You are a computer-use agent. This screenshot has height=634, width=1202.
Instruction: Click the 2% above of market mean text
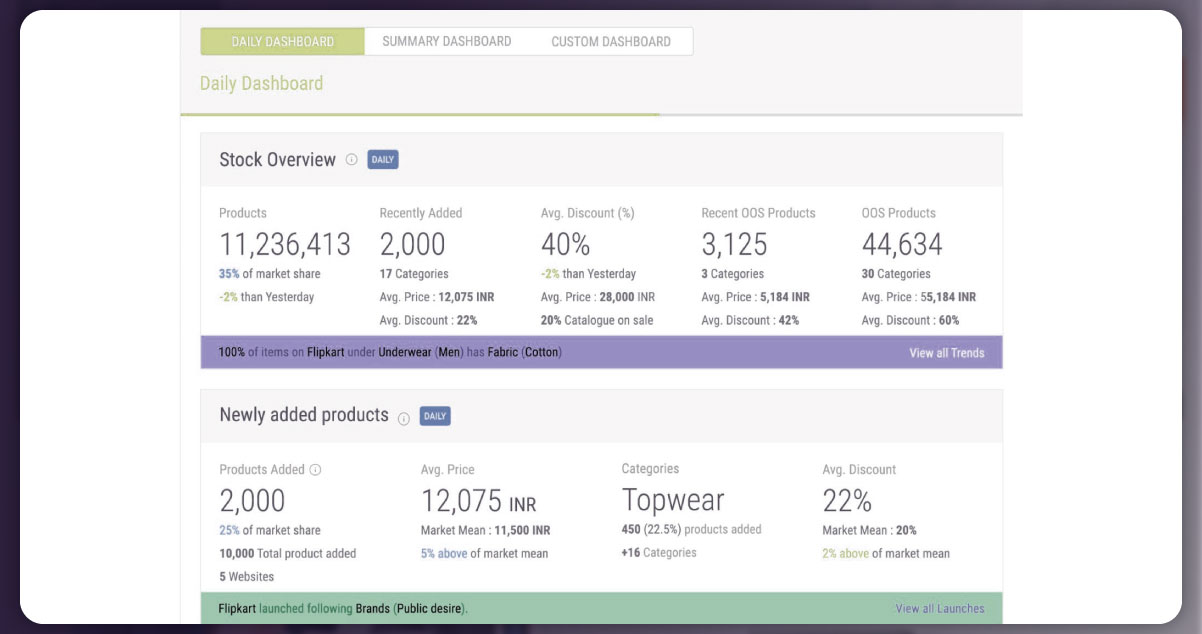886,554
